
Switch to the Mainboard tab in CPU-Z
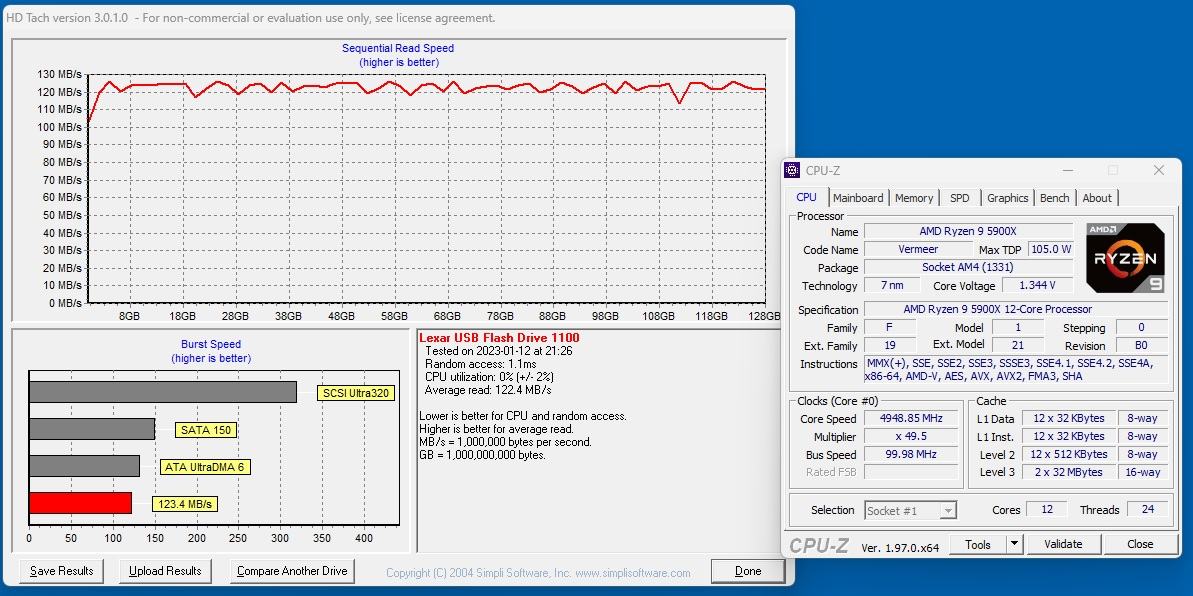point(858,198)
